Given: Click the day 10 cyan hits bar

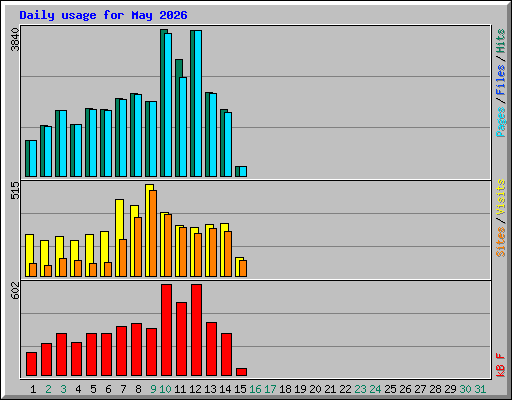Looking at the screenshot, I should [168, 105].
